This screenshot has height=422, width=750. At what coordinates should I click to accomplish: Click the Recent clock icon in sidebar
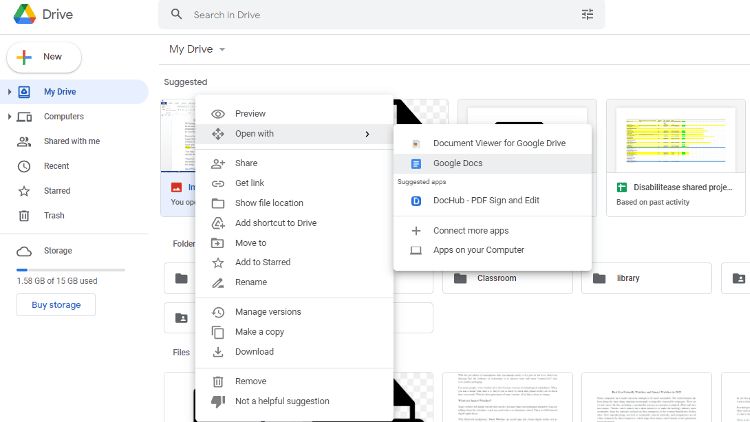[24, 166]
